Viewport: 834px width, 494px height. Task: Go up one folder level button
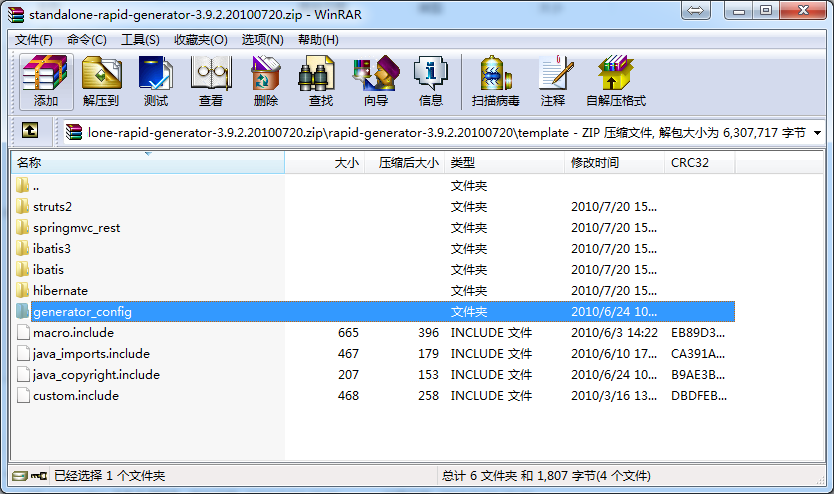click(30, 130)
